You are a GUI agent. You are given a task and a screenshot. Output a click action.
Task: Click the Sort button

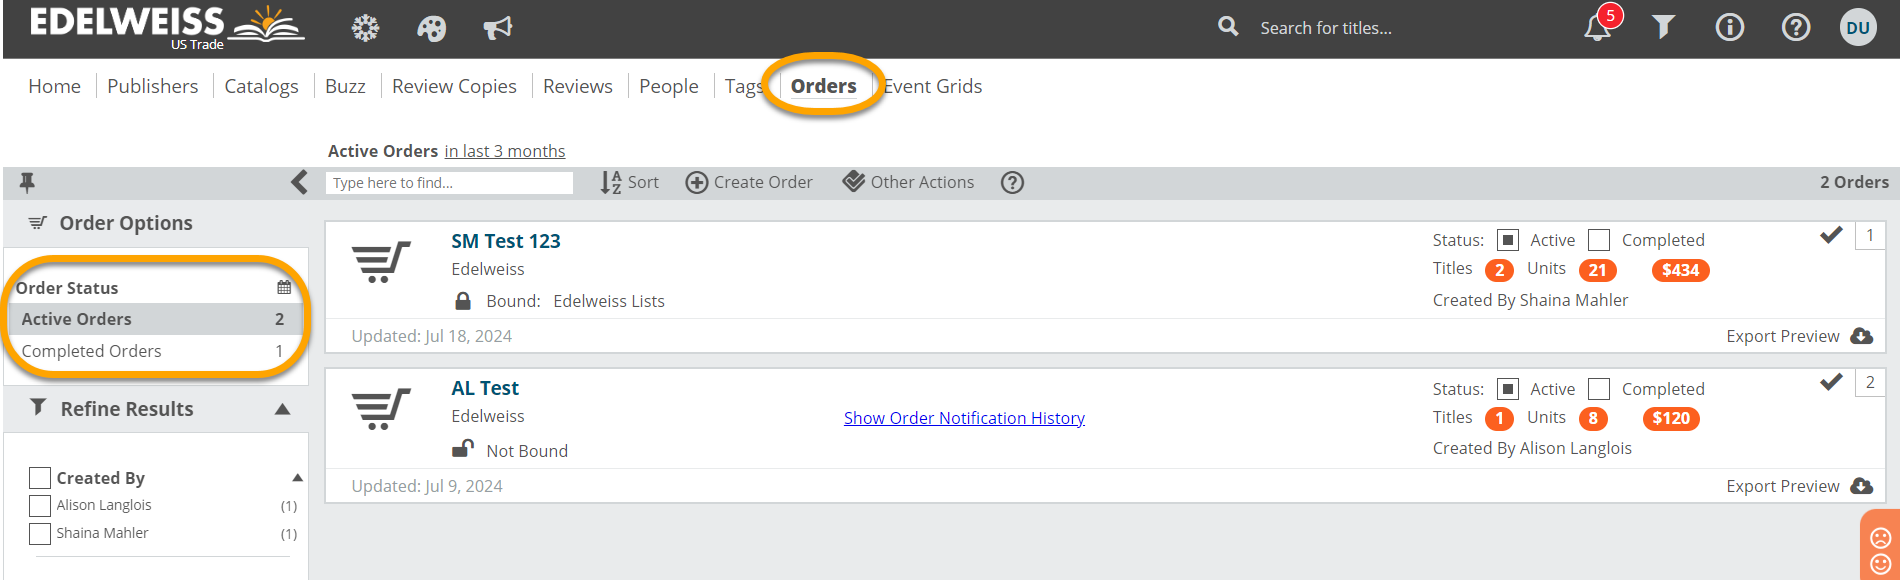[630, 182]
